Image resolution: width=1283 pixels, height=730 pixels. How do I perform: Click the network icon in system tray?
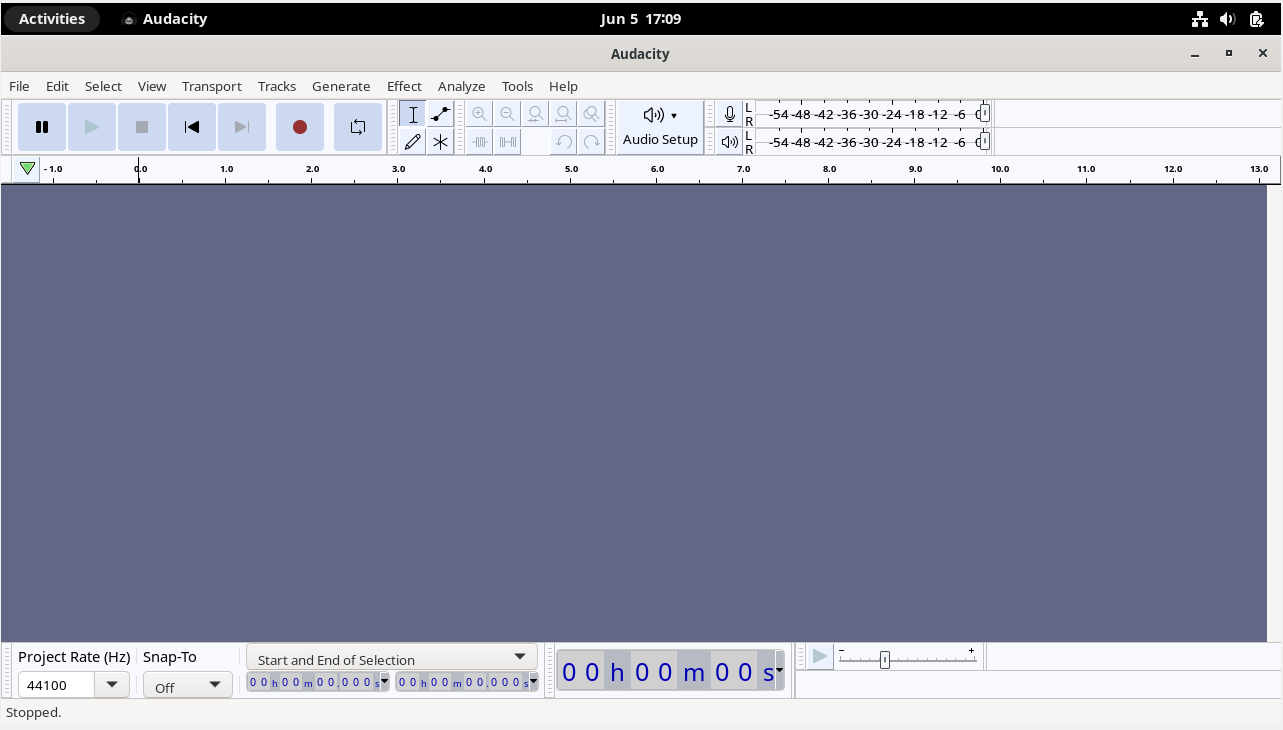click(x=1200, y=19)
